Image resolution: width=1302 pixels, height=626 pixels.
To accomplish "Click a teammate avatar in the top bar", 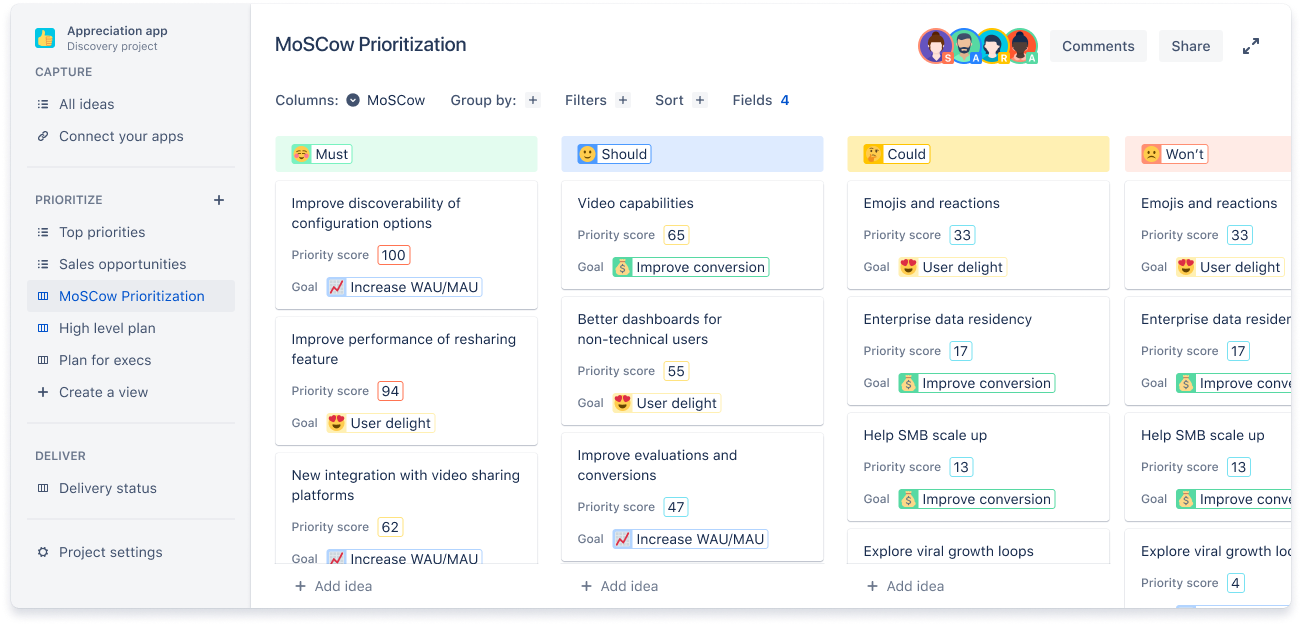I will pos(932,45).
